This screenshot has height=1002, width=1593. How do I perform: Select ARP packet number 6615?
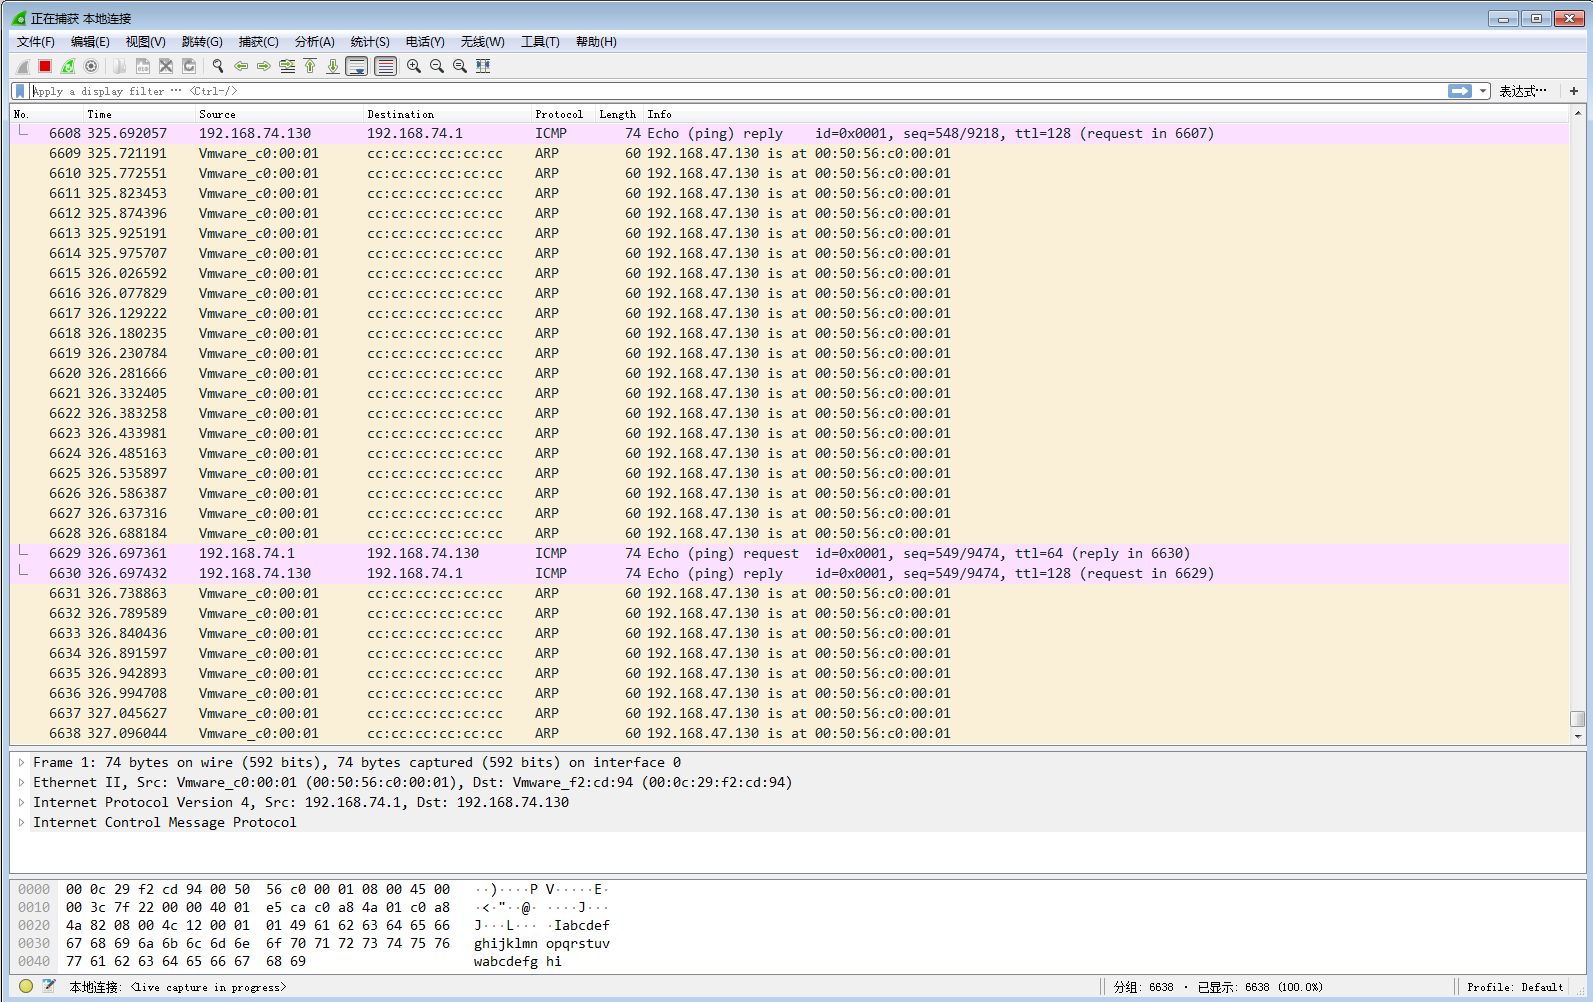click(x=790, y=273)
